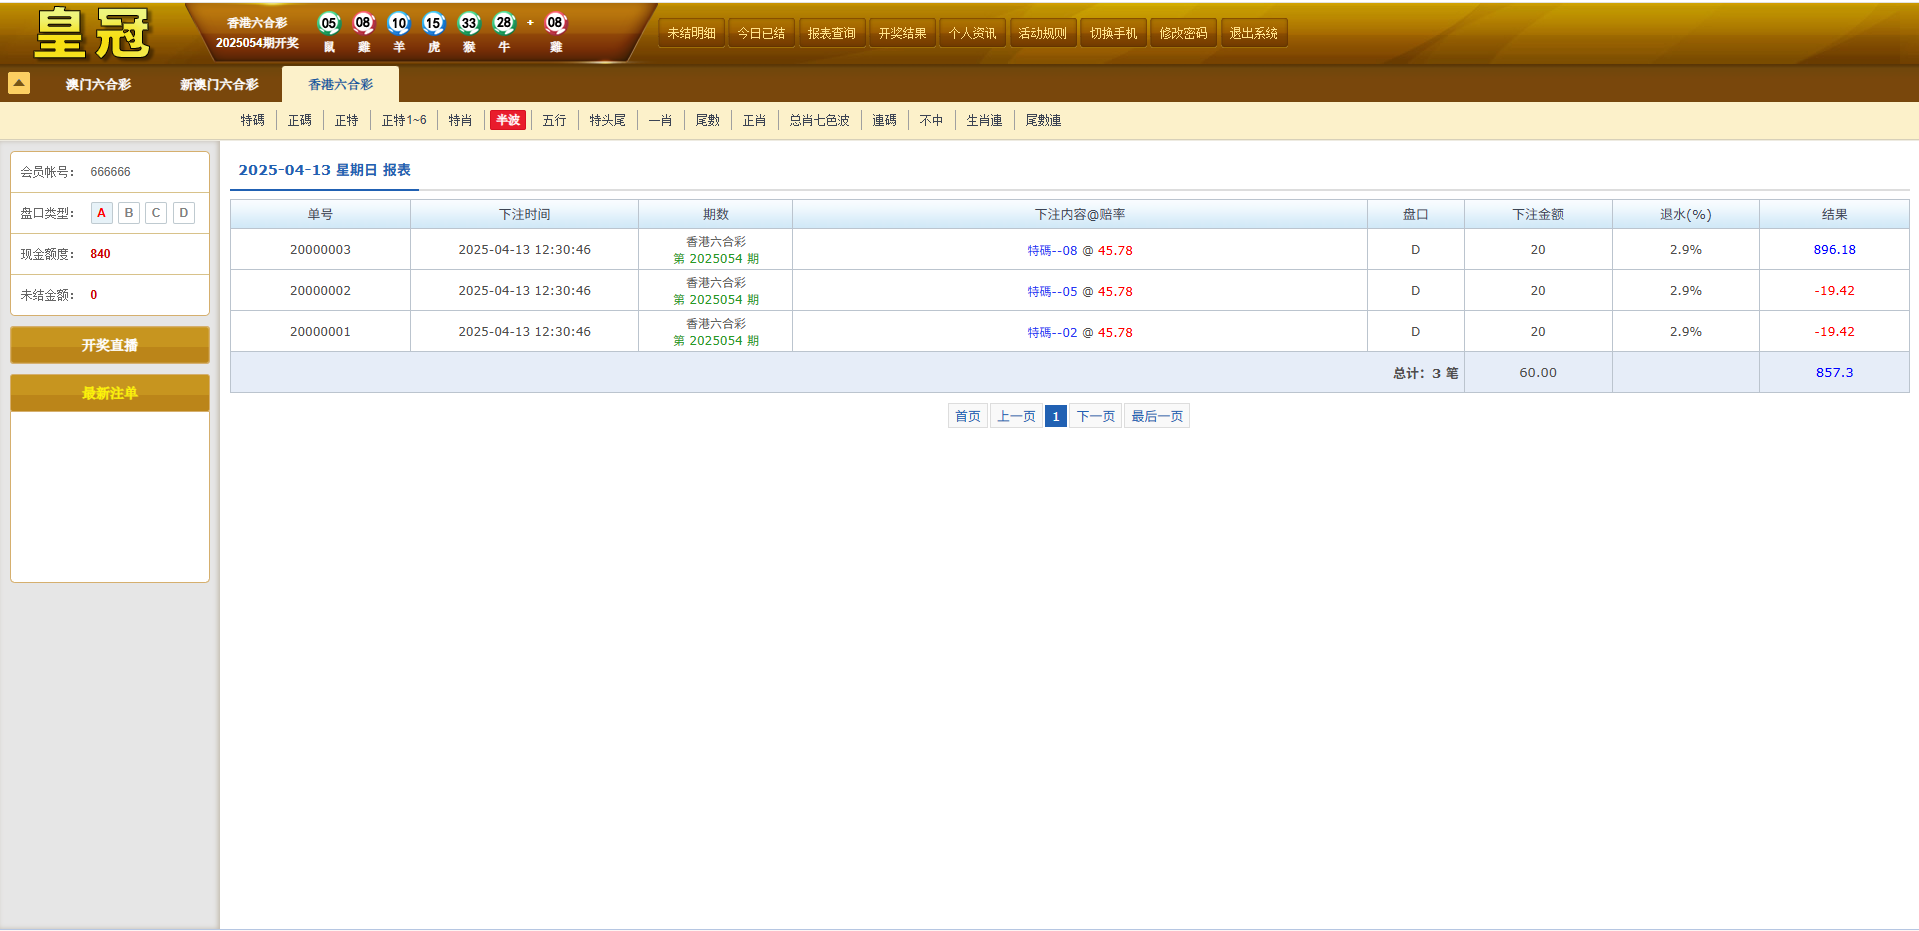Open bet link 特碼--08 @ 45.78
The image size is (1919, 931).
click(1079, 250)
